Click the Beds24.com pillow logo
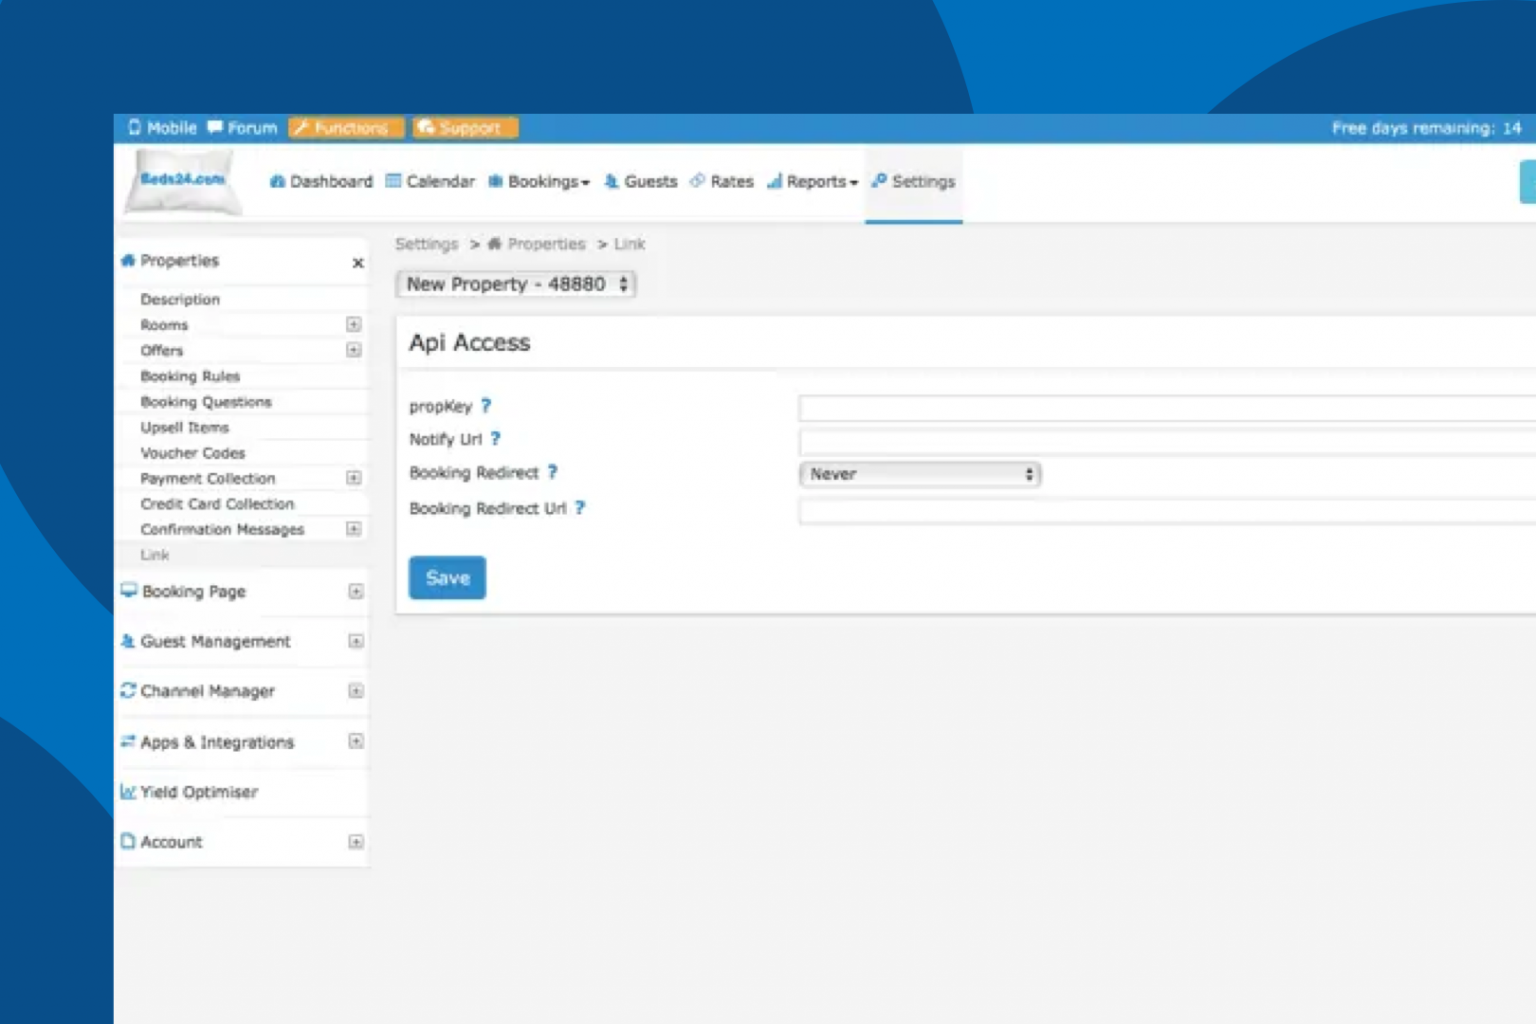 pyautogui.click(x=183, y=181)
